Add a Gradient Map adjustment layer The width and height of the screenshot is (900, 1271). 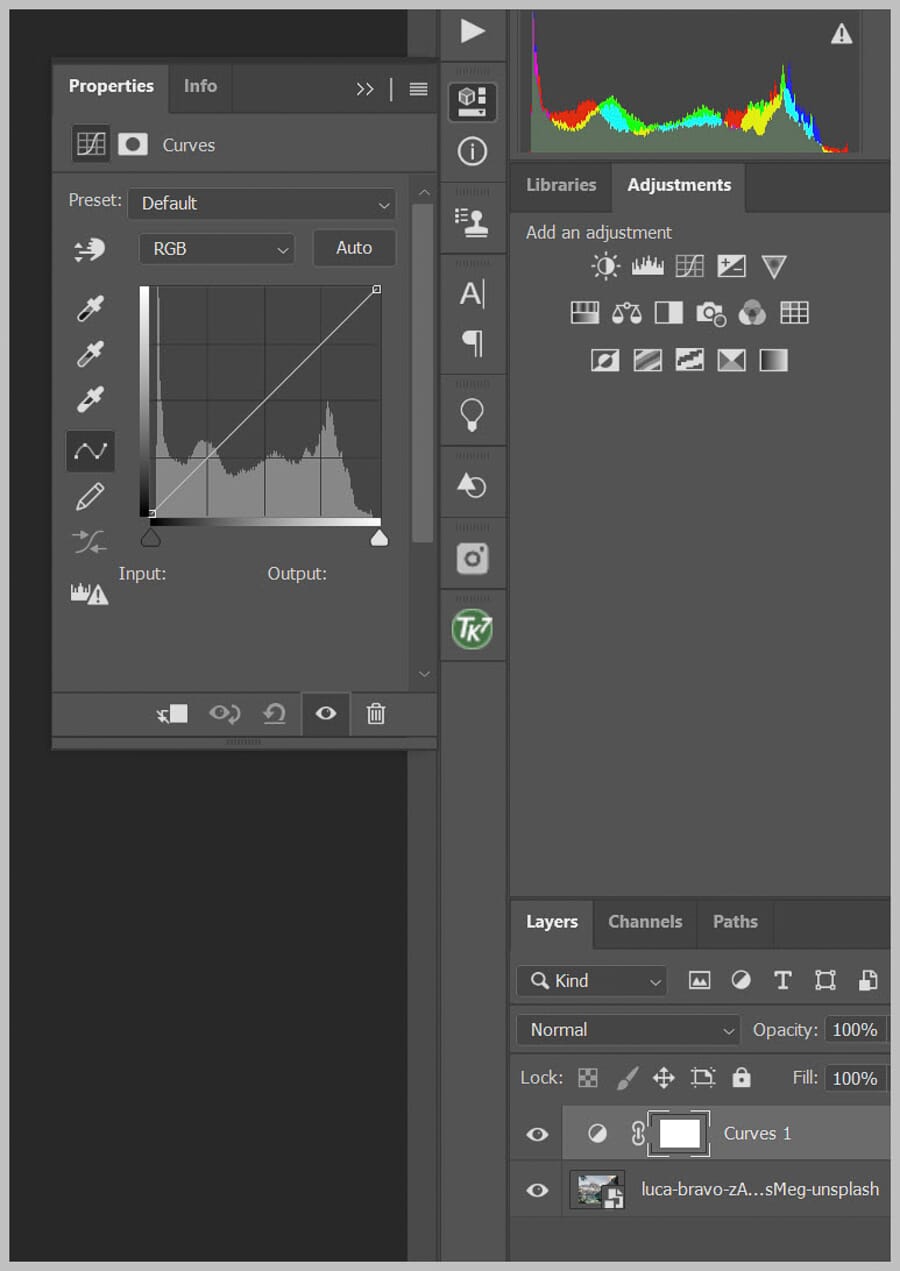[x=773, y=359]
